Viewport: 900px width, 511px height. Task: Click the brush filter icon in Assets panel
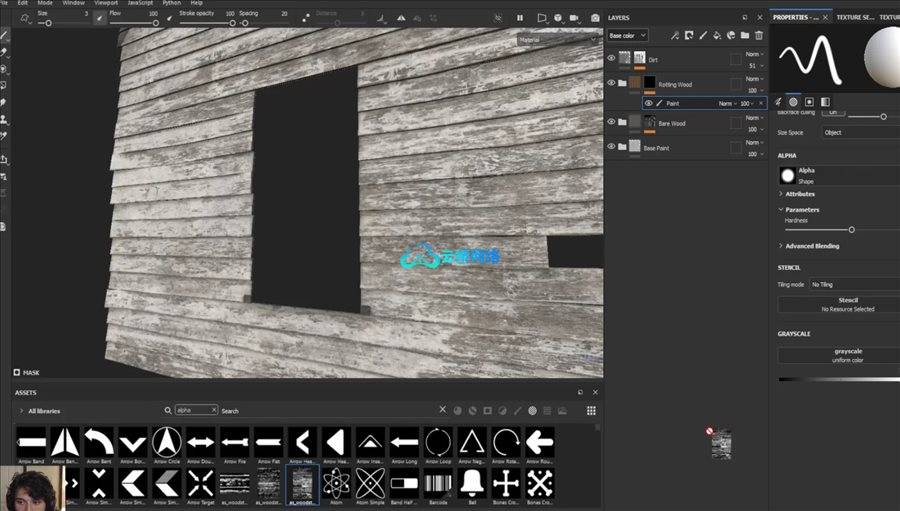[x=518, y=411]
